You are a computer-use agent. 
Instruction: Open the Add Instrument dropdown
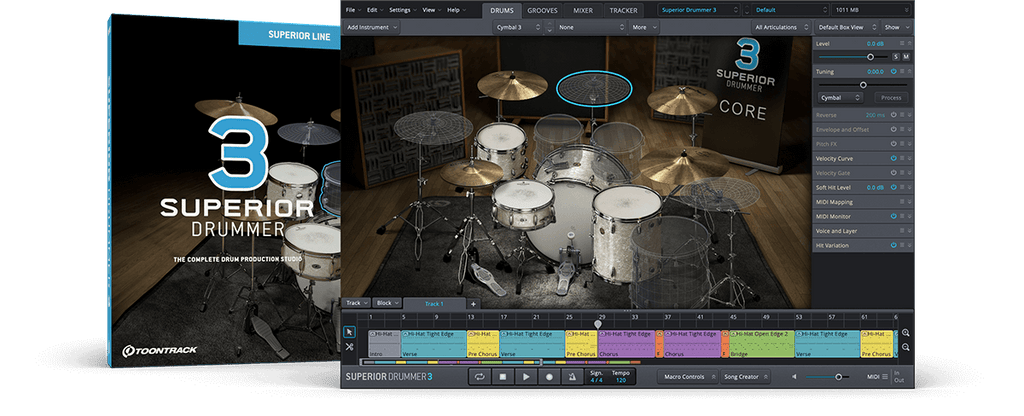(372, 27)
